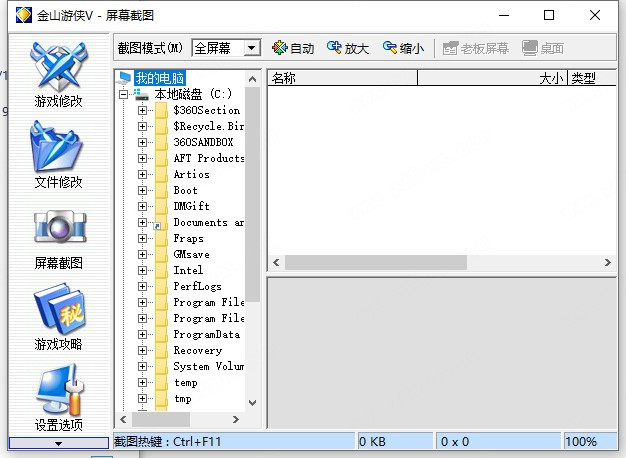Sort by the 大小 column header
The width and height of the screenshot is (626, 458).
click(x=493, y=78)
